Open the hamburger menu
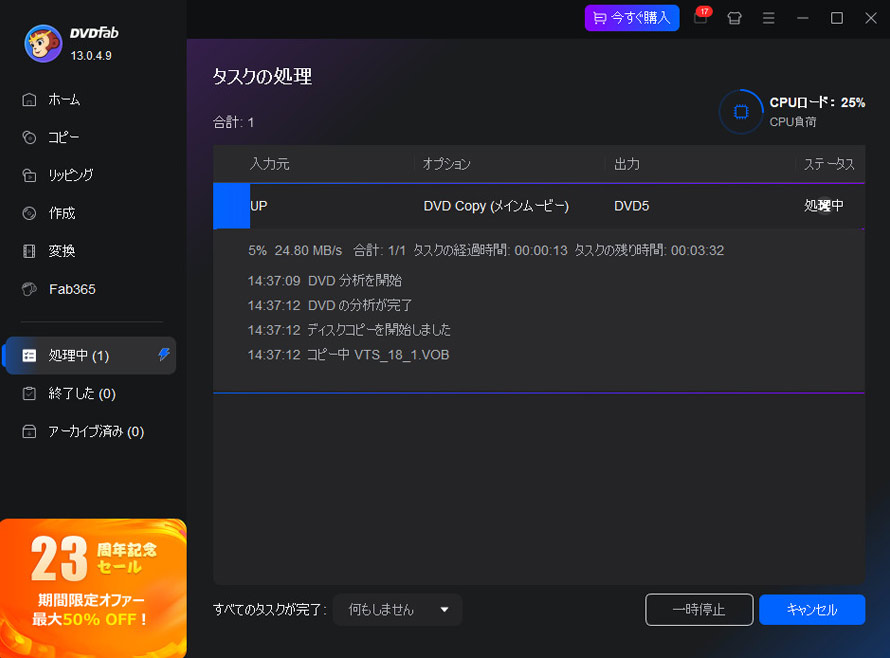Viewport: 890px width, 658px height. (768, 18)
